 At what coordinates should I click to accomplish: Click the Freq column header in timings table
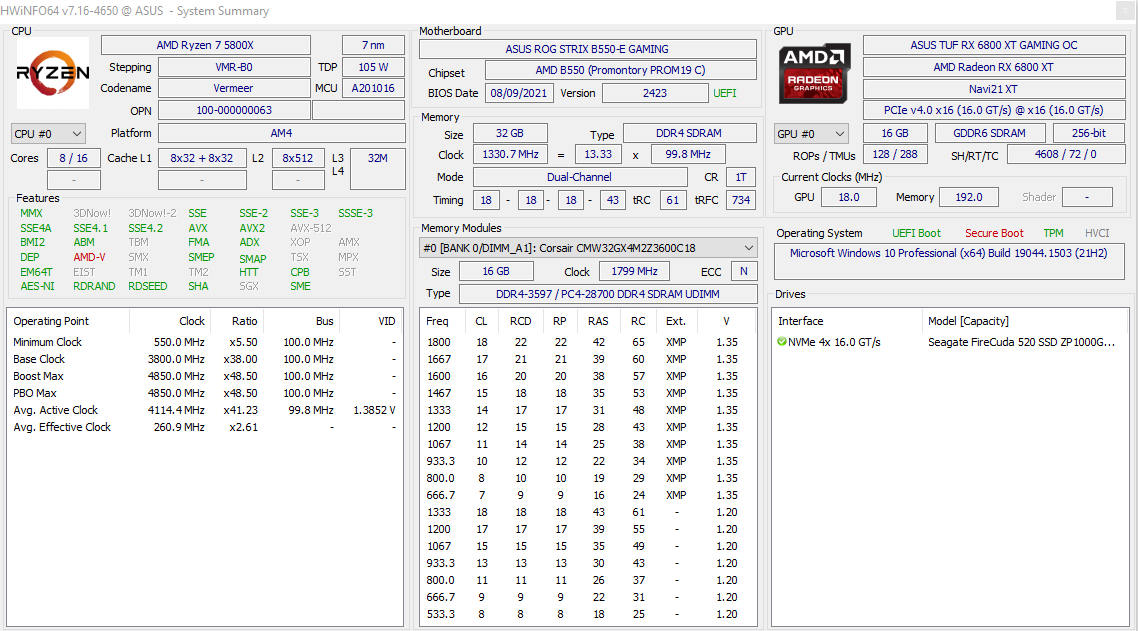point(438,321)
